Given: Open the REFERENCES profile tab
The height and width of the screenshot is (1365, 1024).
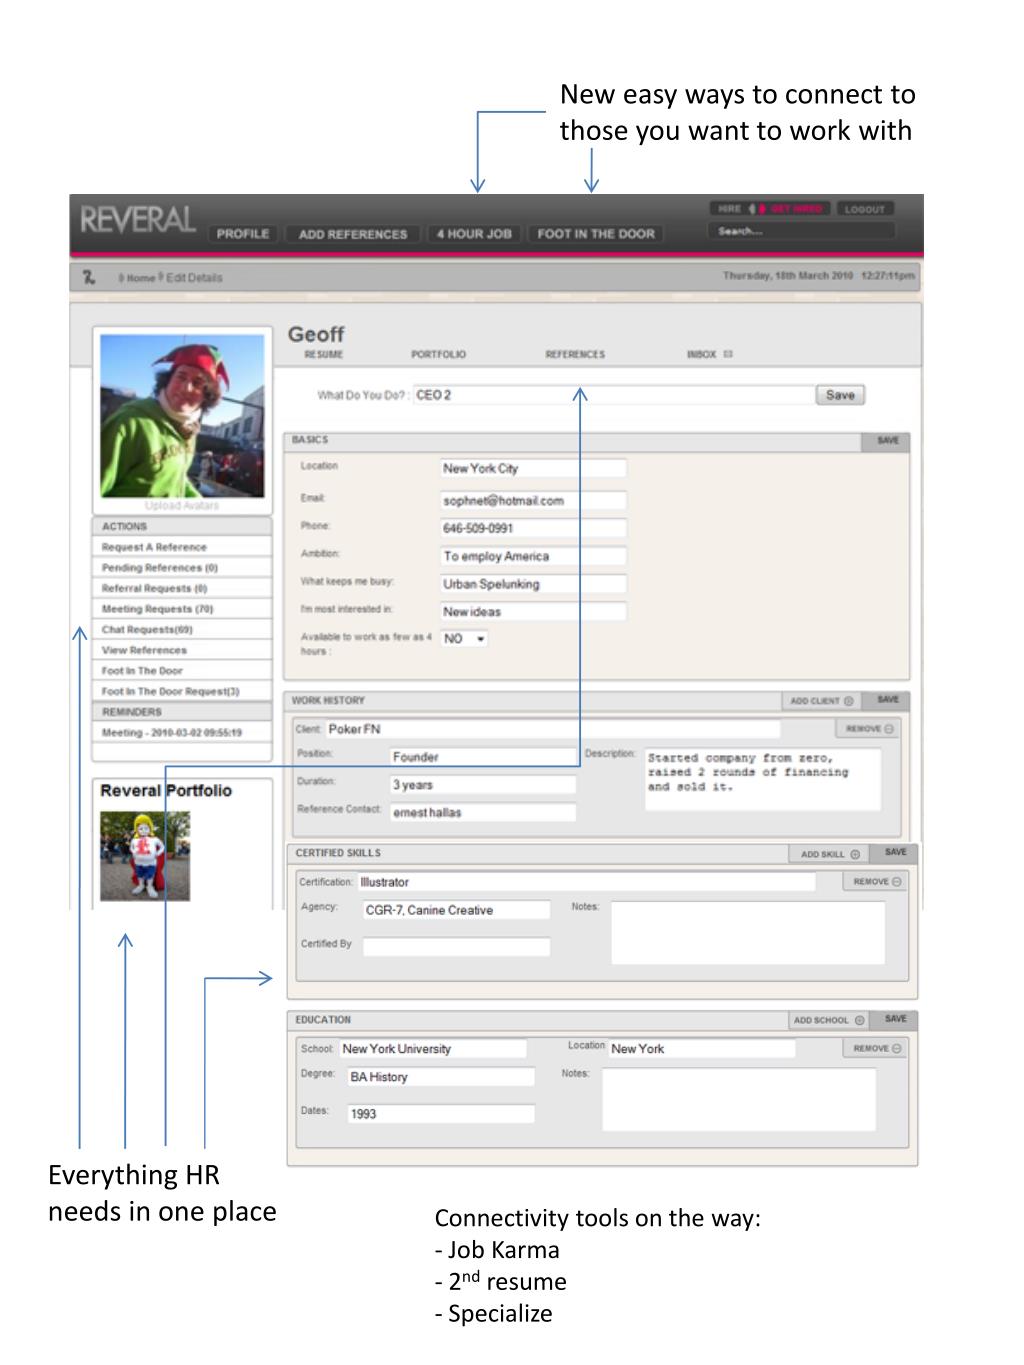Looking at the screenshot, I should coord(575,355).
